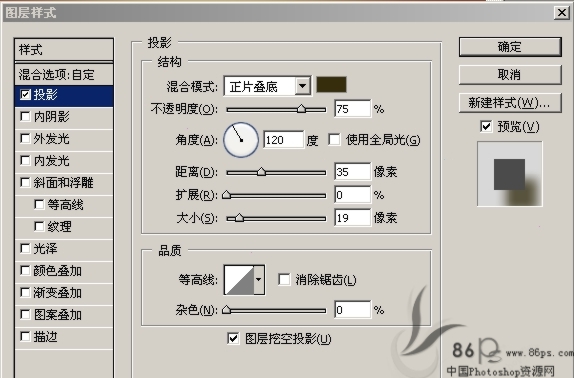Click the 角度 value field 120
The width and height of the screenshot is (574, 378).
click(x=283, y=140)
